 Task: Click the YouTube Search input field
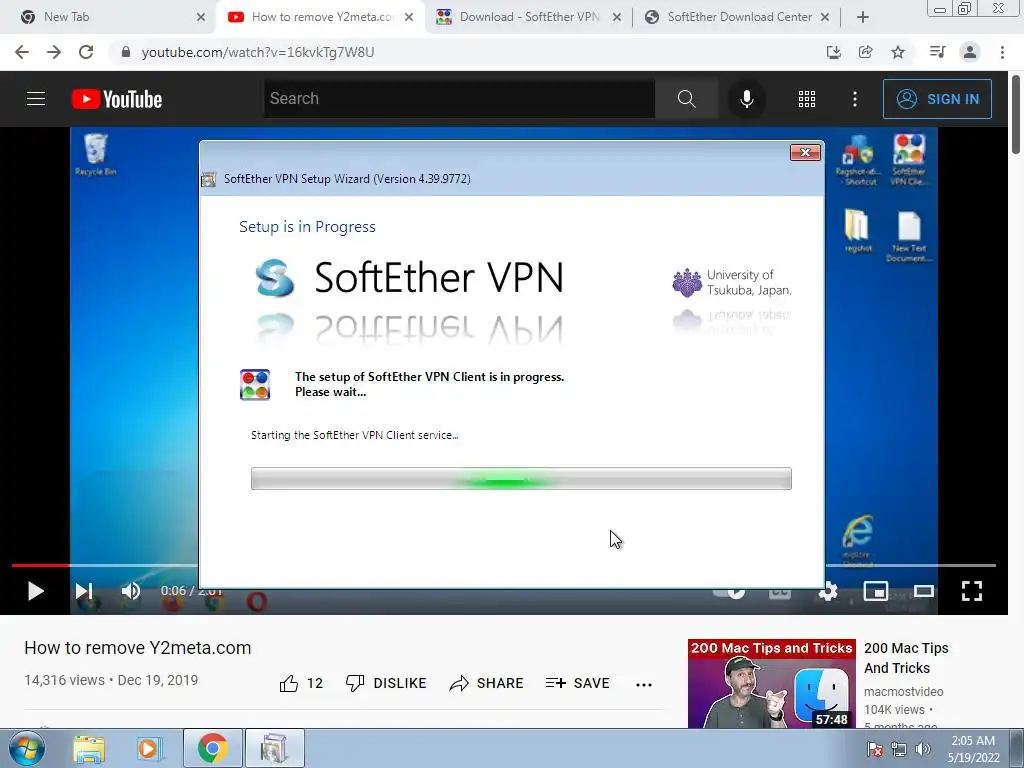(x=459, y=99)
